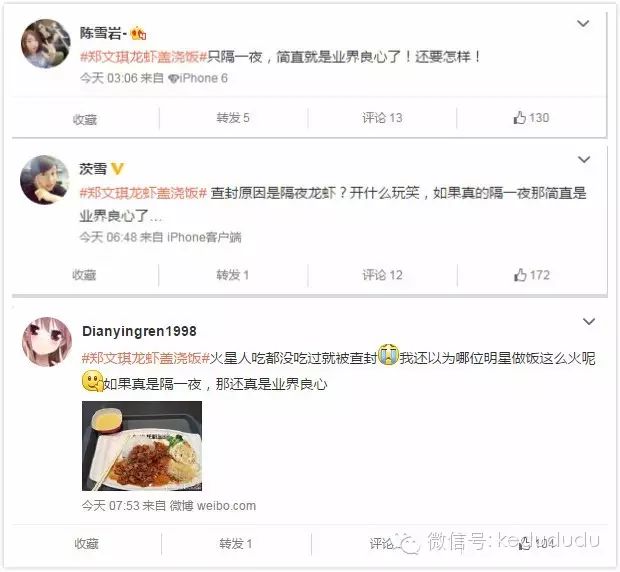
Task: Click 转发 1 under 茨雪's post
Action: 232,275
